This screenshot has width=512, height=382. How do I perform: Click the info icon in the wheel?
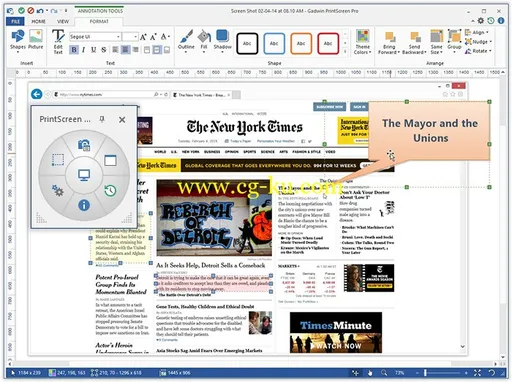point(84,205)
